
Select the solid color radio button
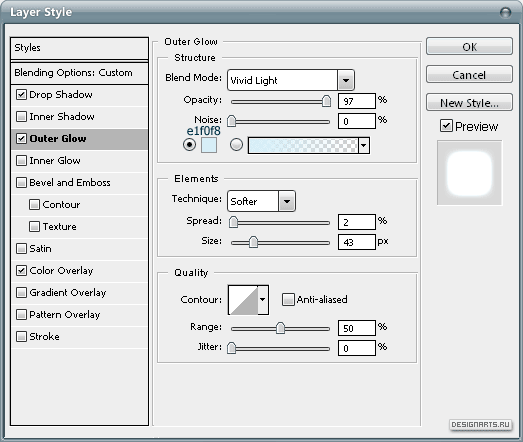189,145
